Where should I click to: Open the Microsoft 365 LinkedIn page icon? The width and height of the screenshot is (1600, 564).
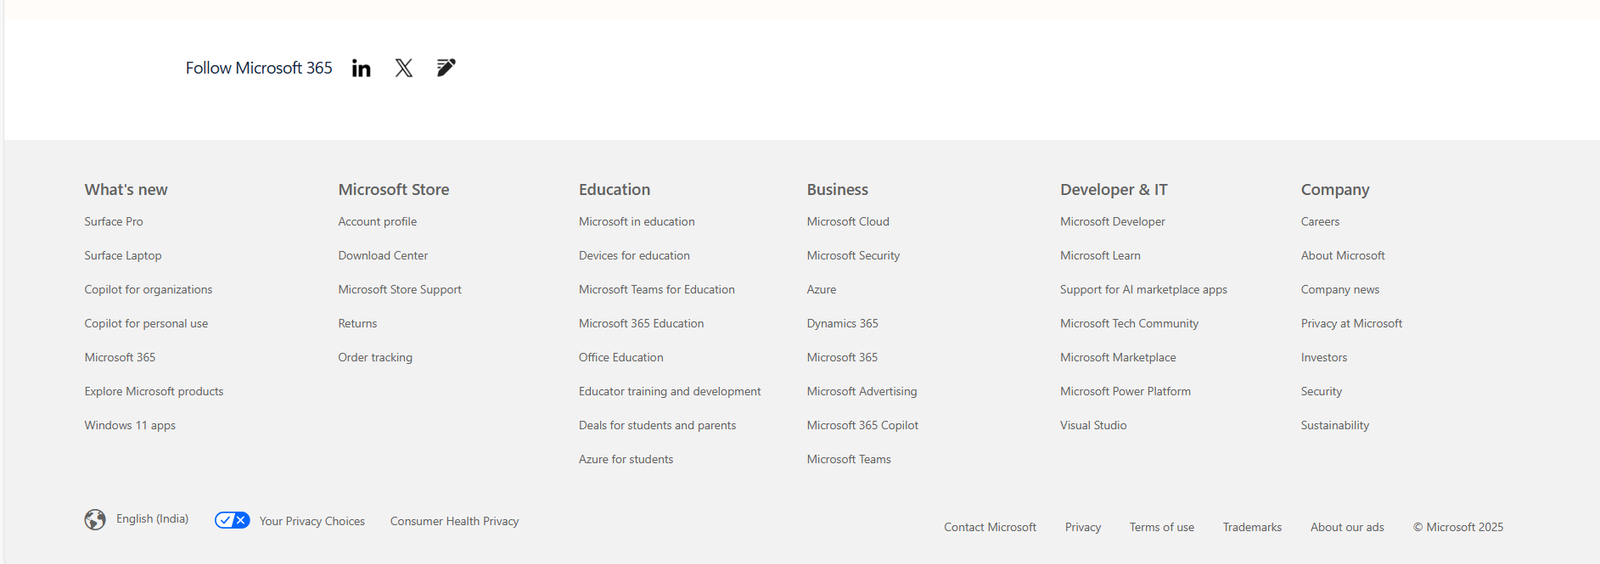click(x=361, y=68)
